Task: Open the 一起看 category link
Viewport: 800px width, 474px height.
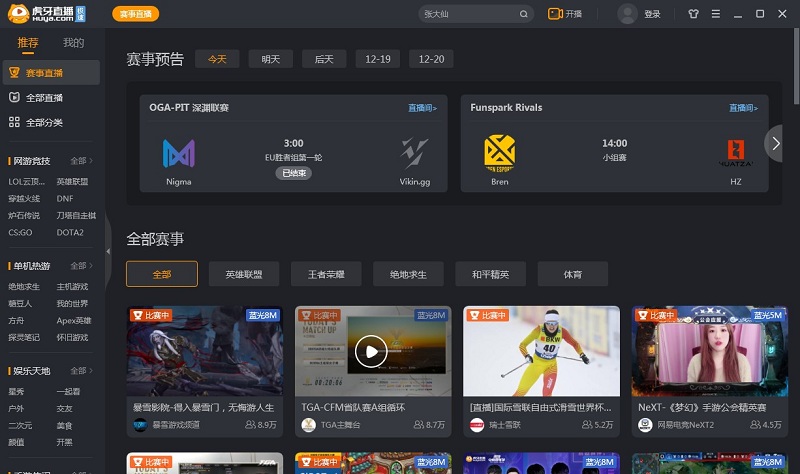Action: coord(68,392)
